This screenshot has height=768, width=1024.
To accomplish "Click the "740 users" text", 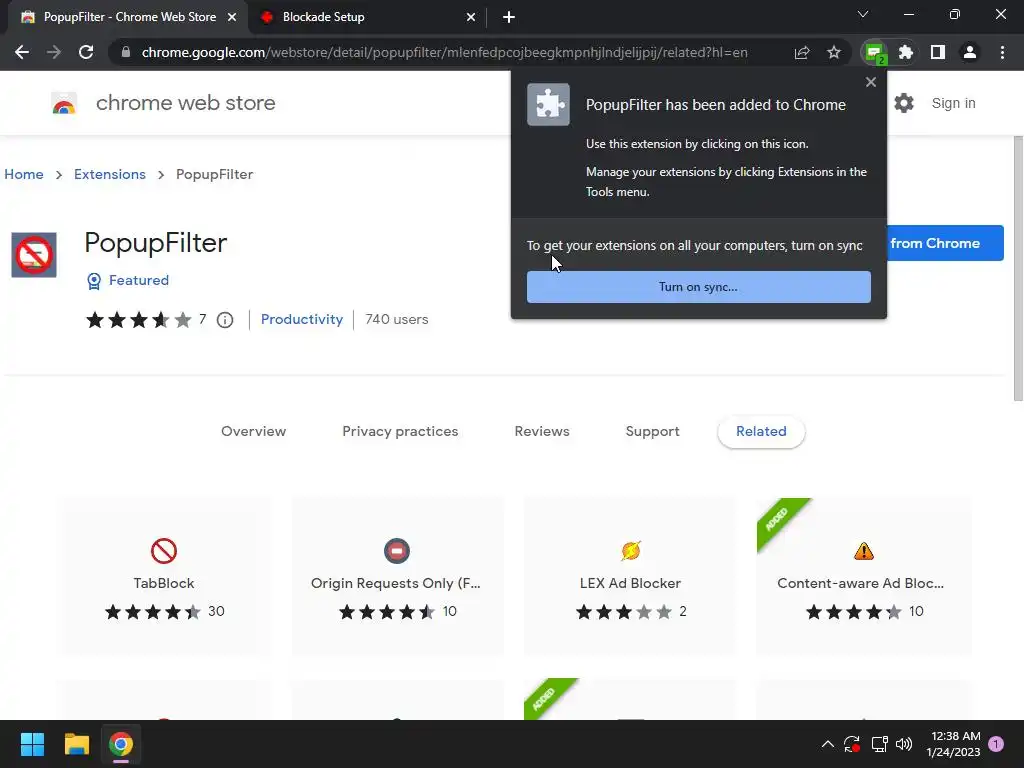I will (397, 319).
